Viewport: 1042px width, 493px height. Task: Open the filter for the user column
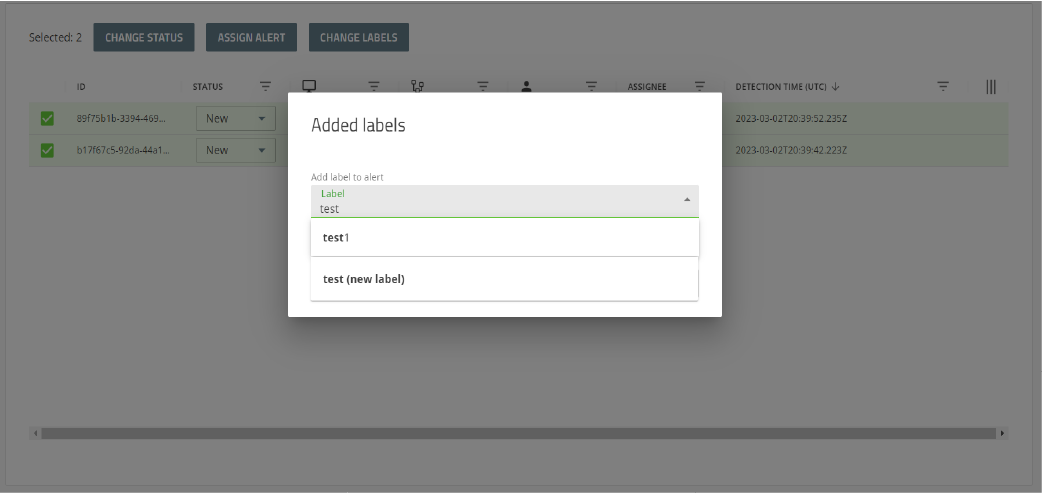coord(591,86)
